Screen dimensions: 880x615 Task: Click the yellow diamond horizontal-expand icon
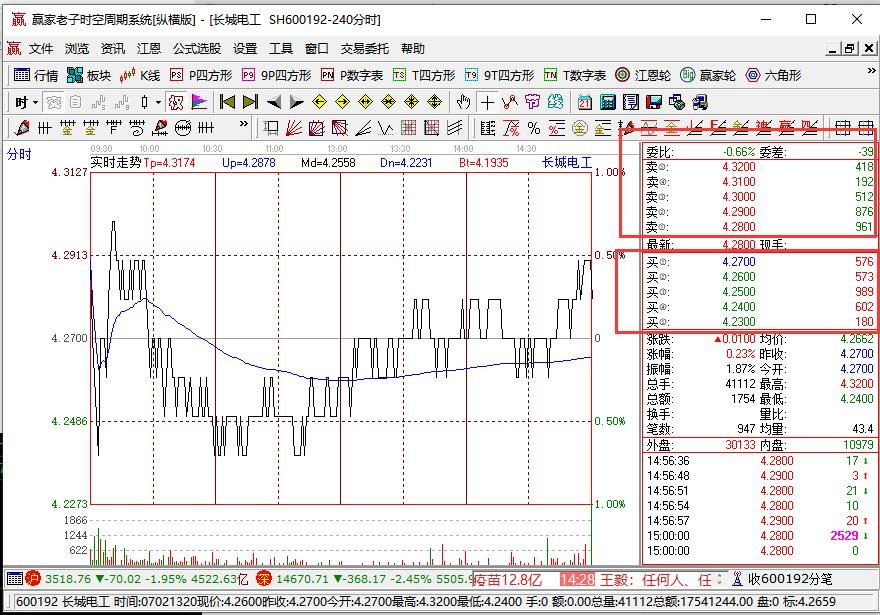tap(365, 102)
